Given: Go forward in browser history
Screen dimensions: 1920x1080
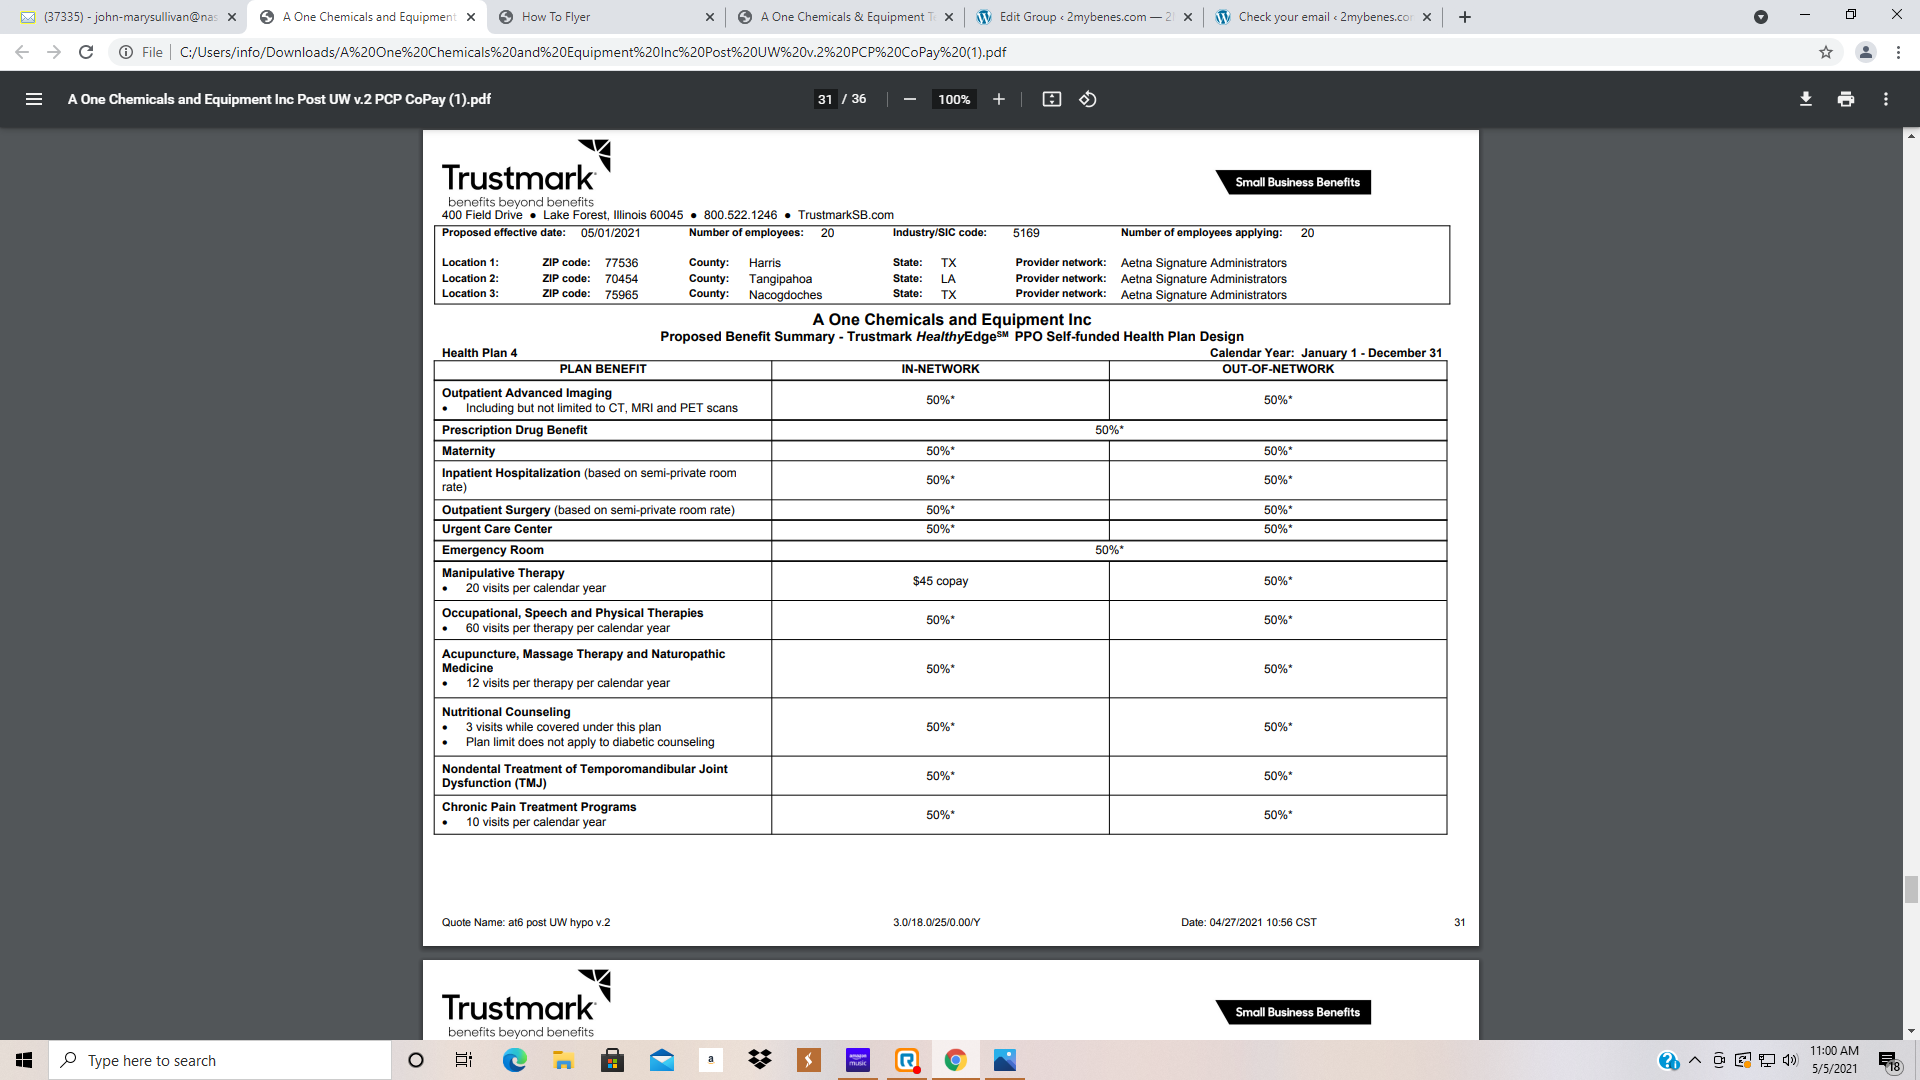Looking at the screenshot, I should (54, 52).
